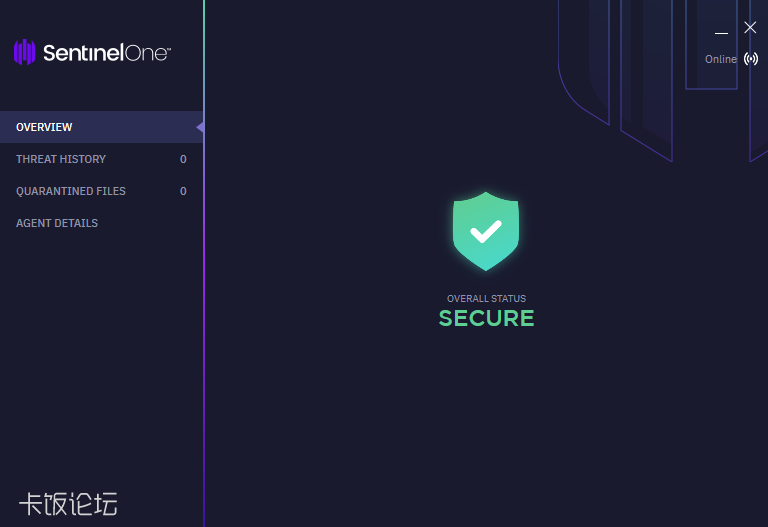Open the Quarantined Files section
Screen dimensions: 768x527
101,191
